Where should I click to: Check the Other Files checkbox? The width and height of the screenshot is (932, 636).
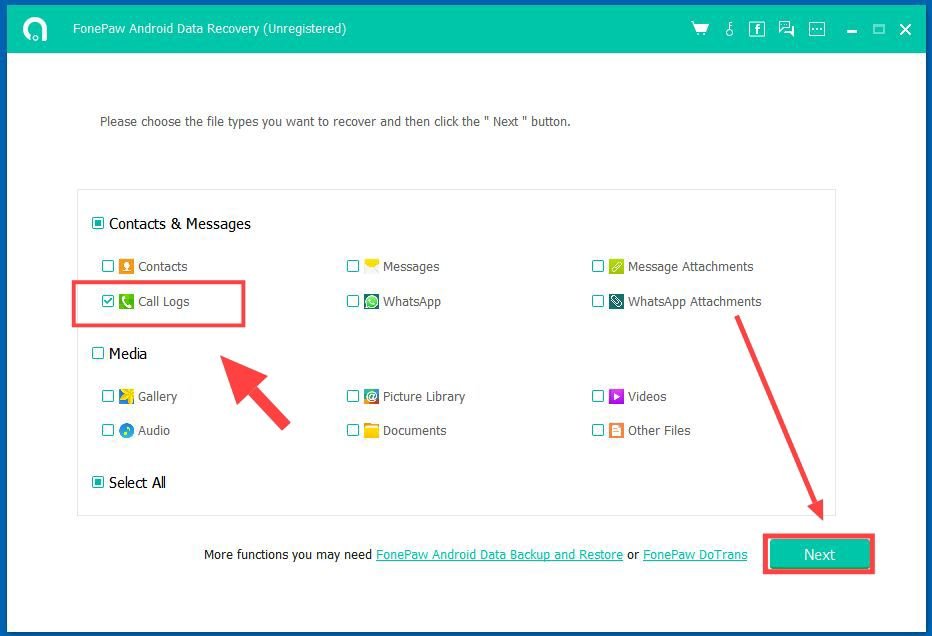[x=598, y=430]
